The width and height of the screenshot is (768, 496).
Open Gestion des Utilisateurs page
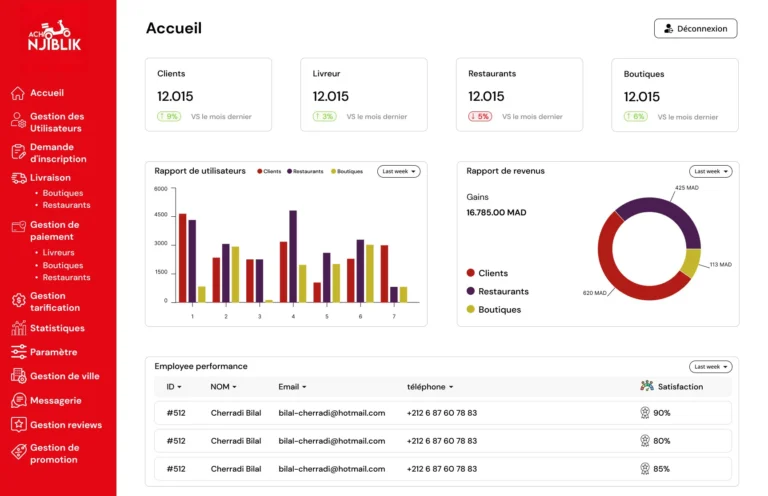[57, 122]
